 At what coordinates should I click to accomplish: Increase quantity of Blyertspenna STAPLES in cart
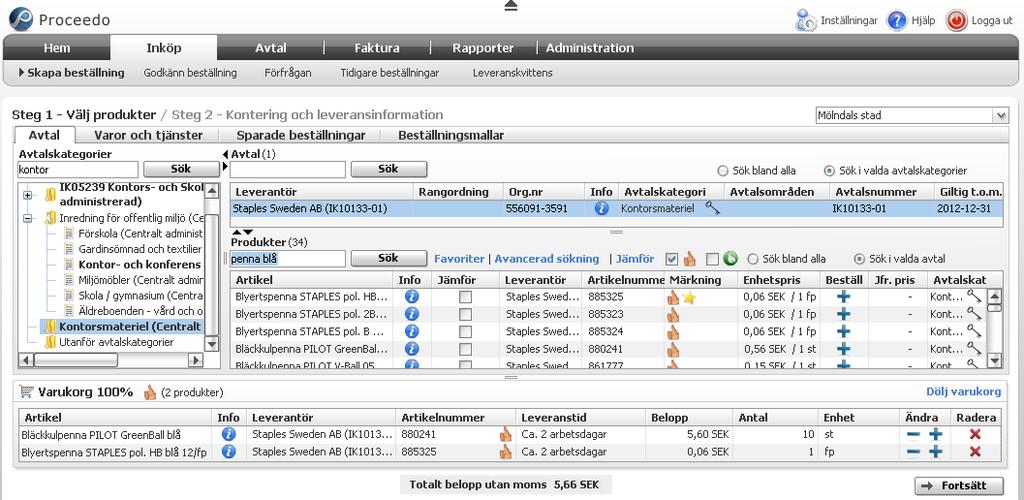[x=935, y=451]
